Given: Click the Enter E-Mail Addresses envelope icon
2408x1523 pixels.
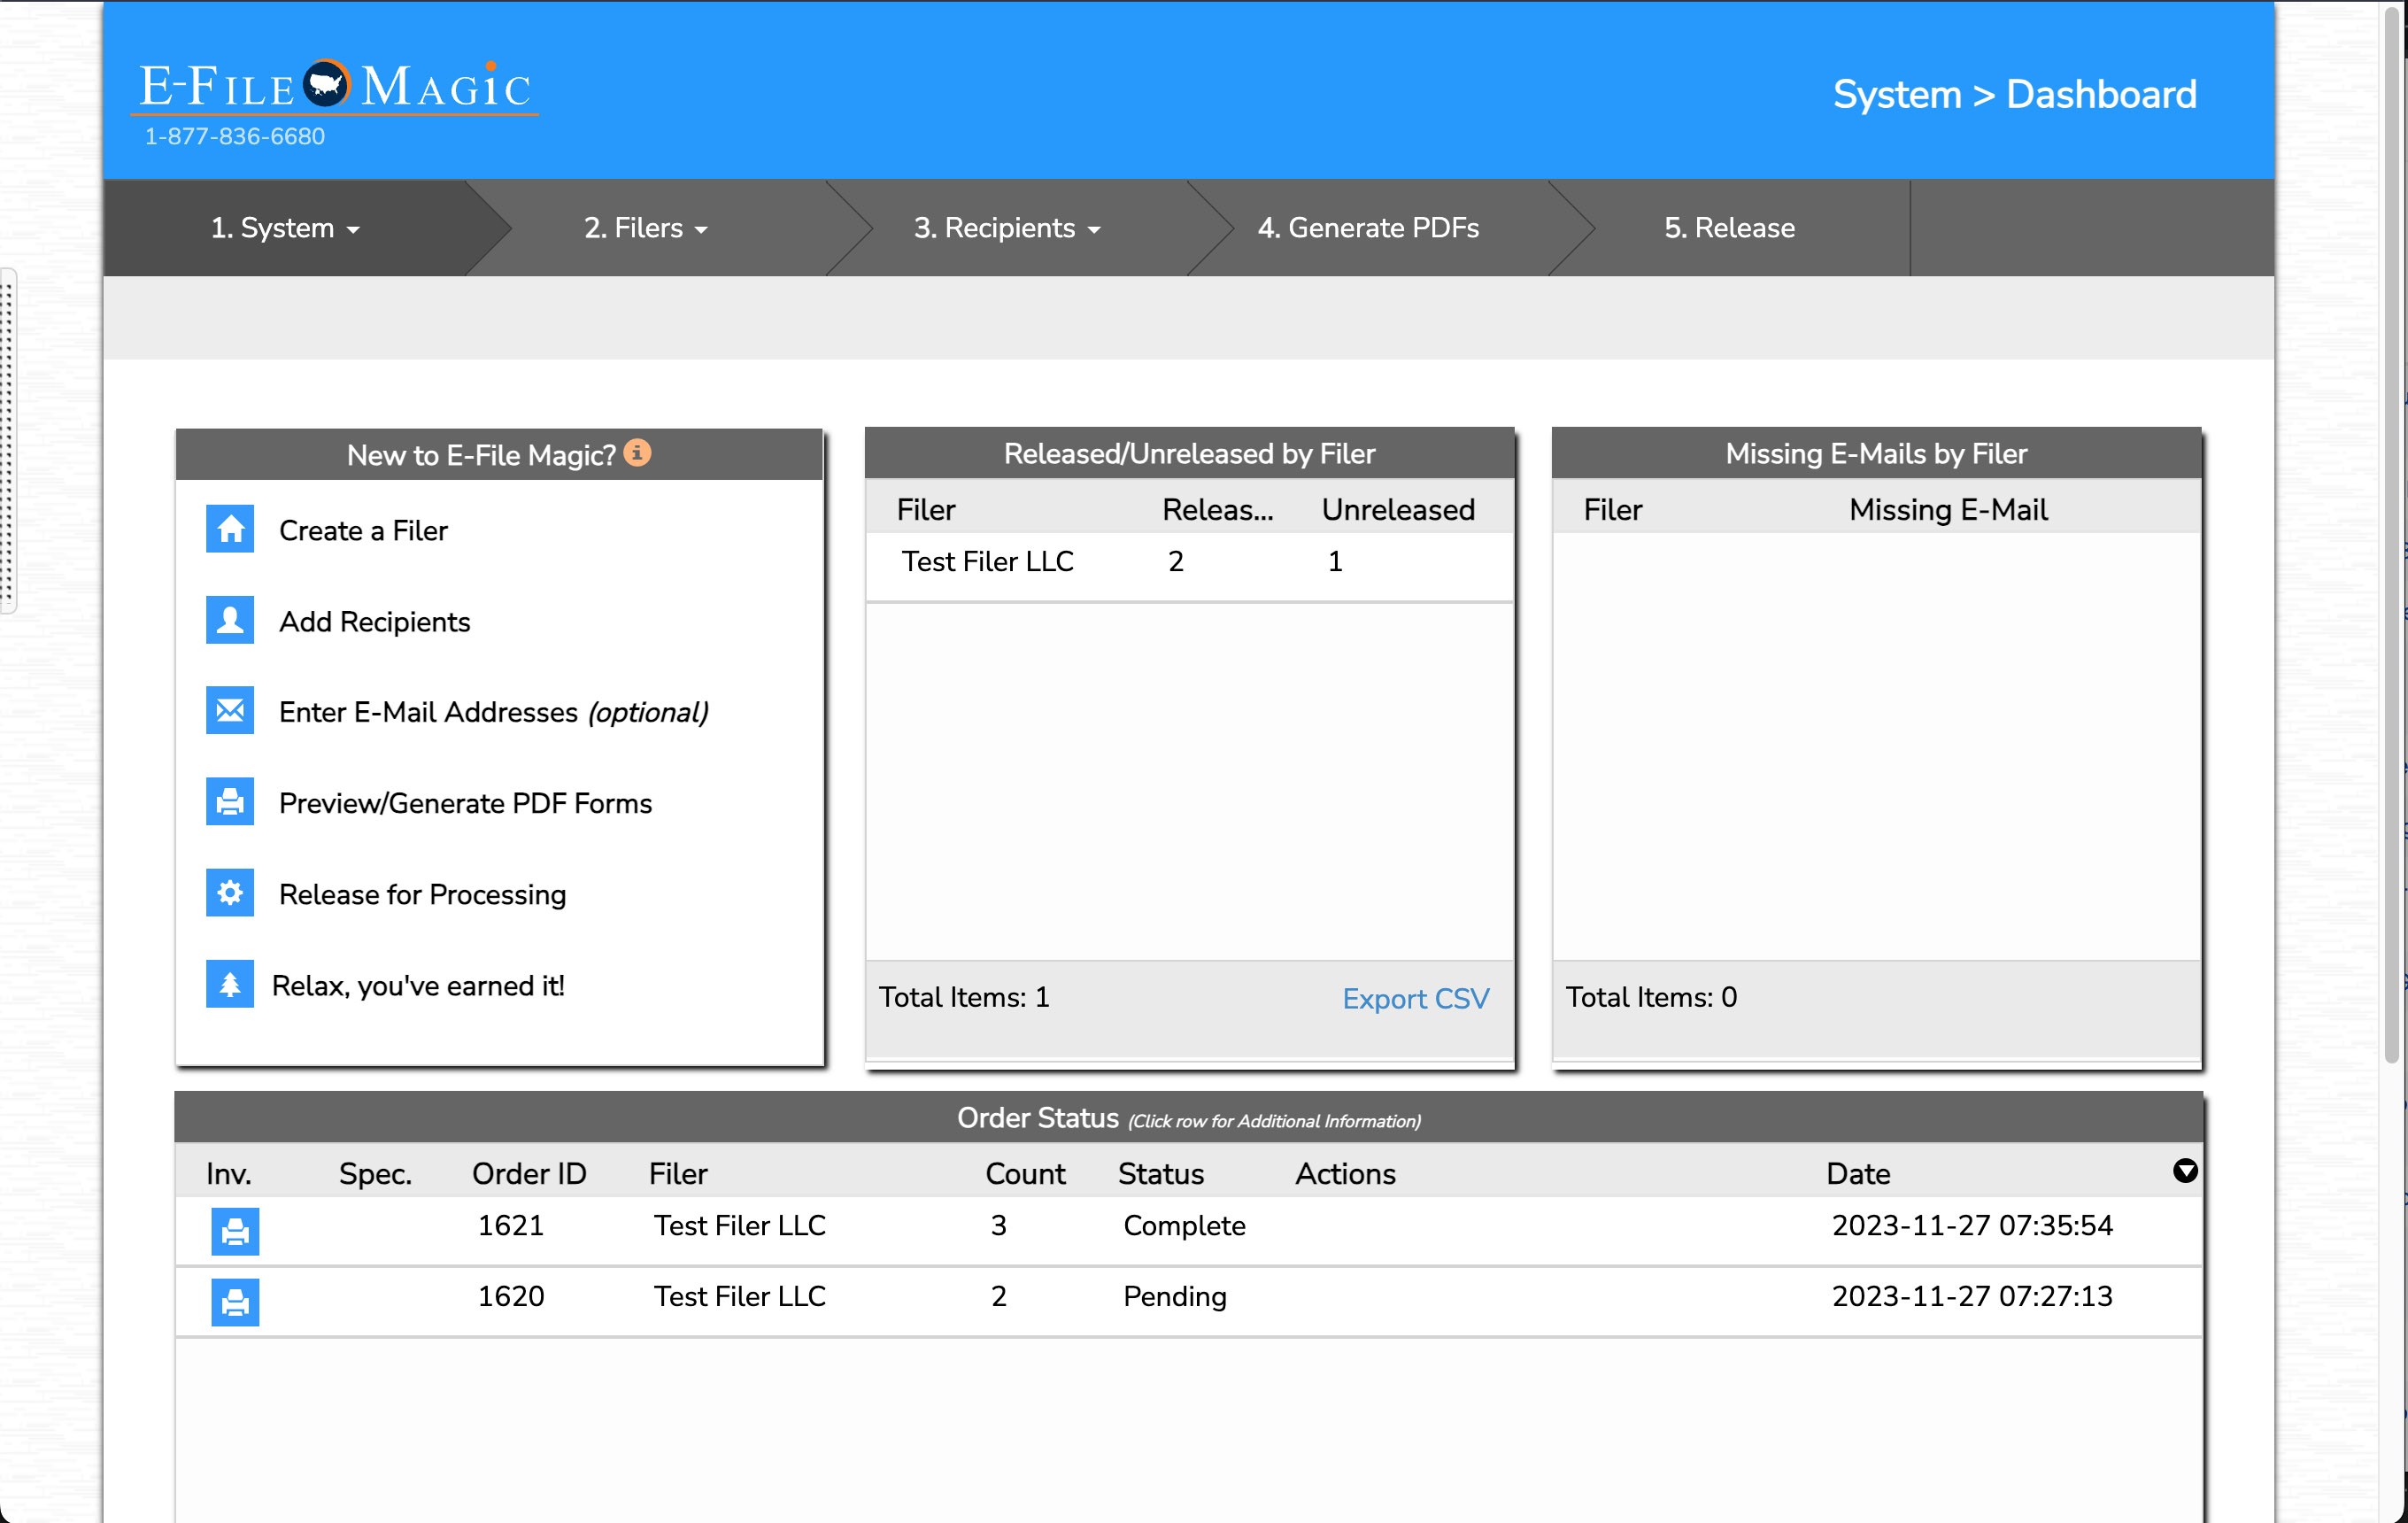Looking at the screenshot, I should click(x=230, y=711).
